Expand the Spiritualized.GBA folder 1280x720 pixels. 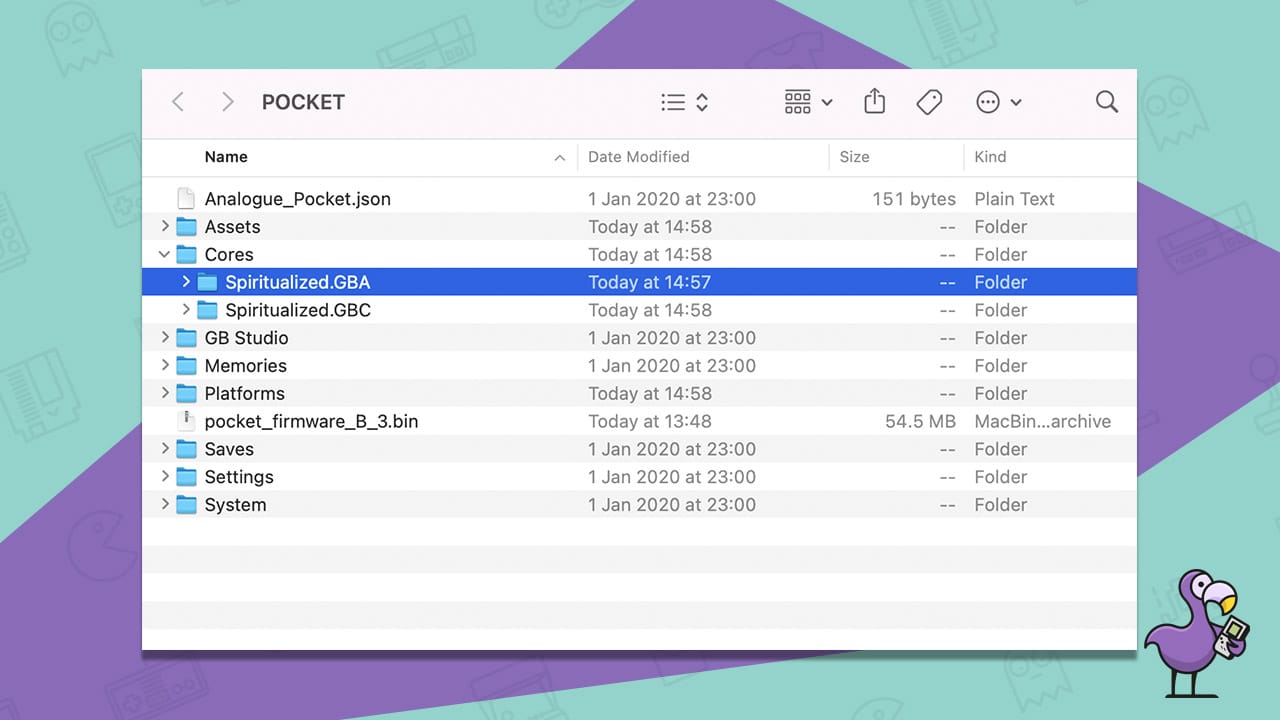pyautogui.click(x=185, y=282)
